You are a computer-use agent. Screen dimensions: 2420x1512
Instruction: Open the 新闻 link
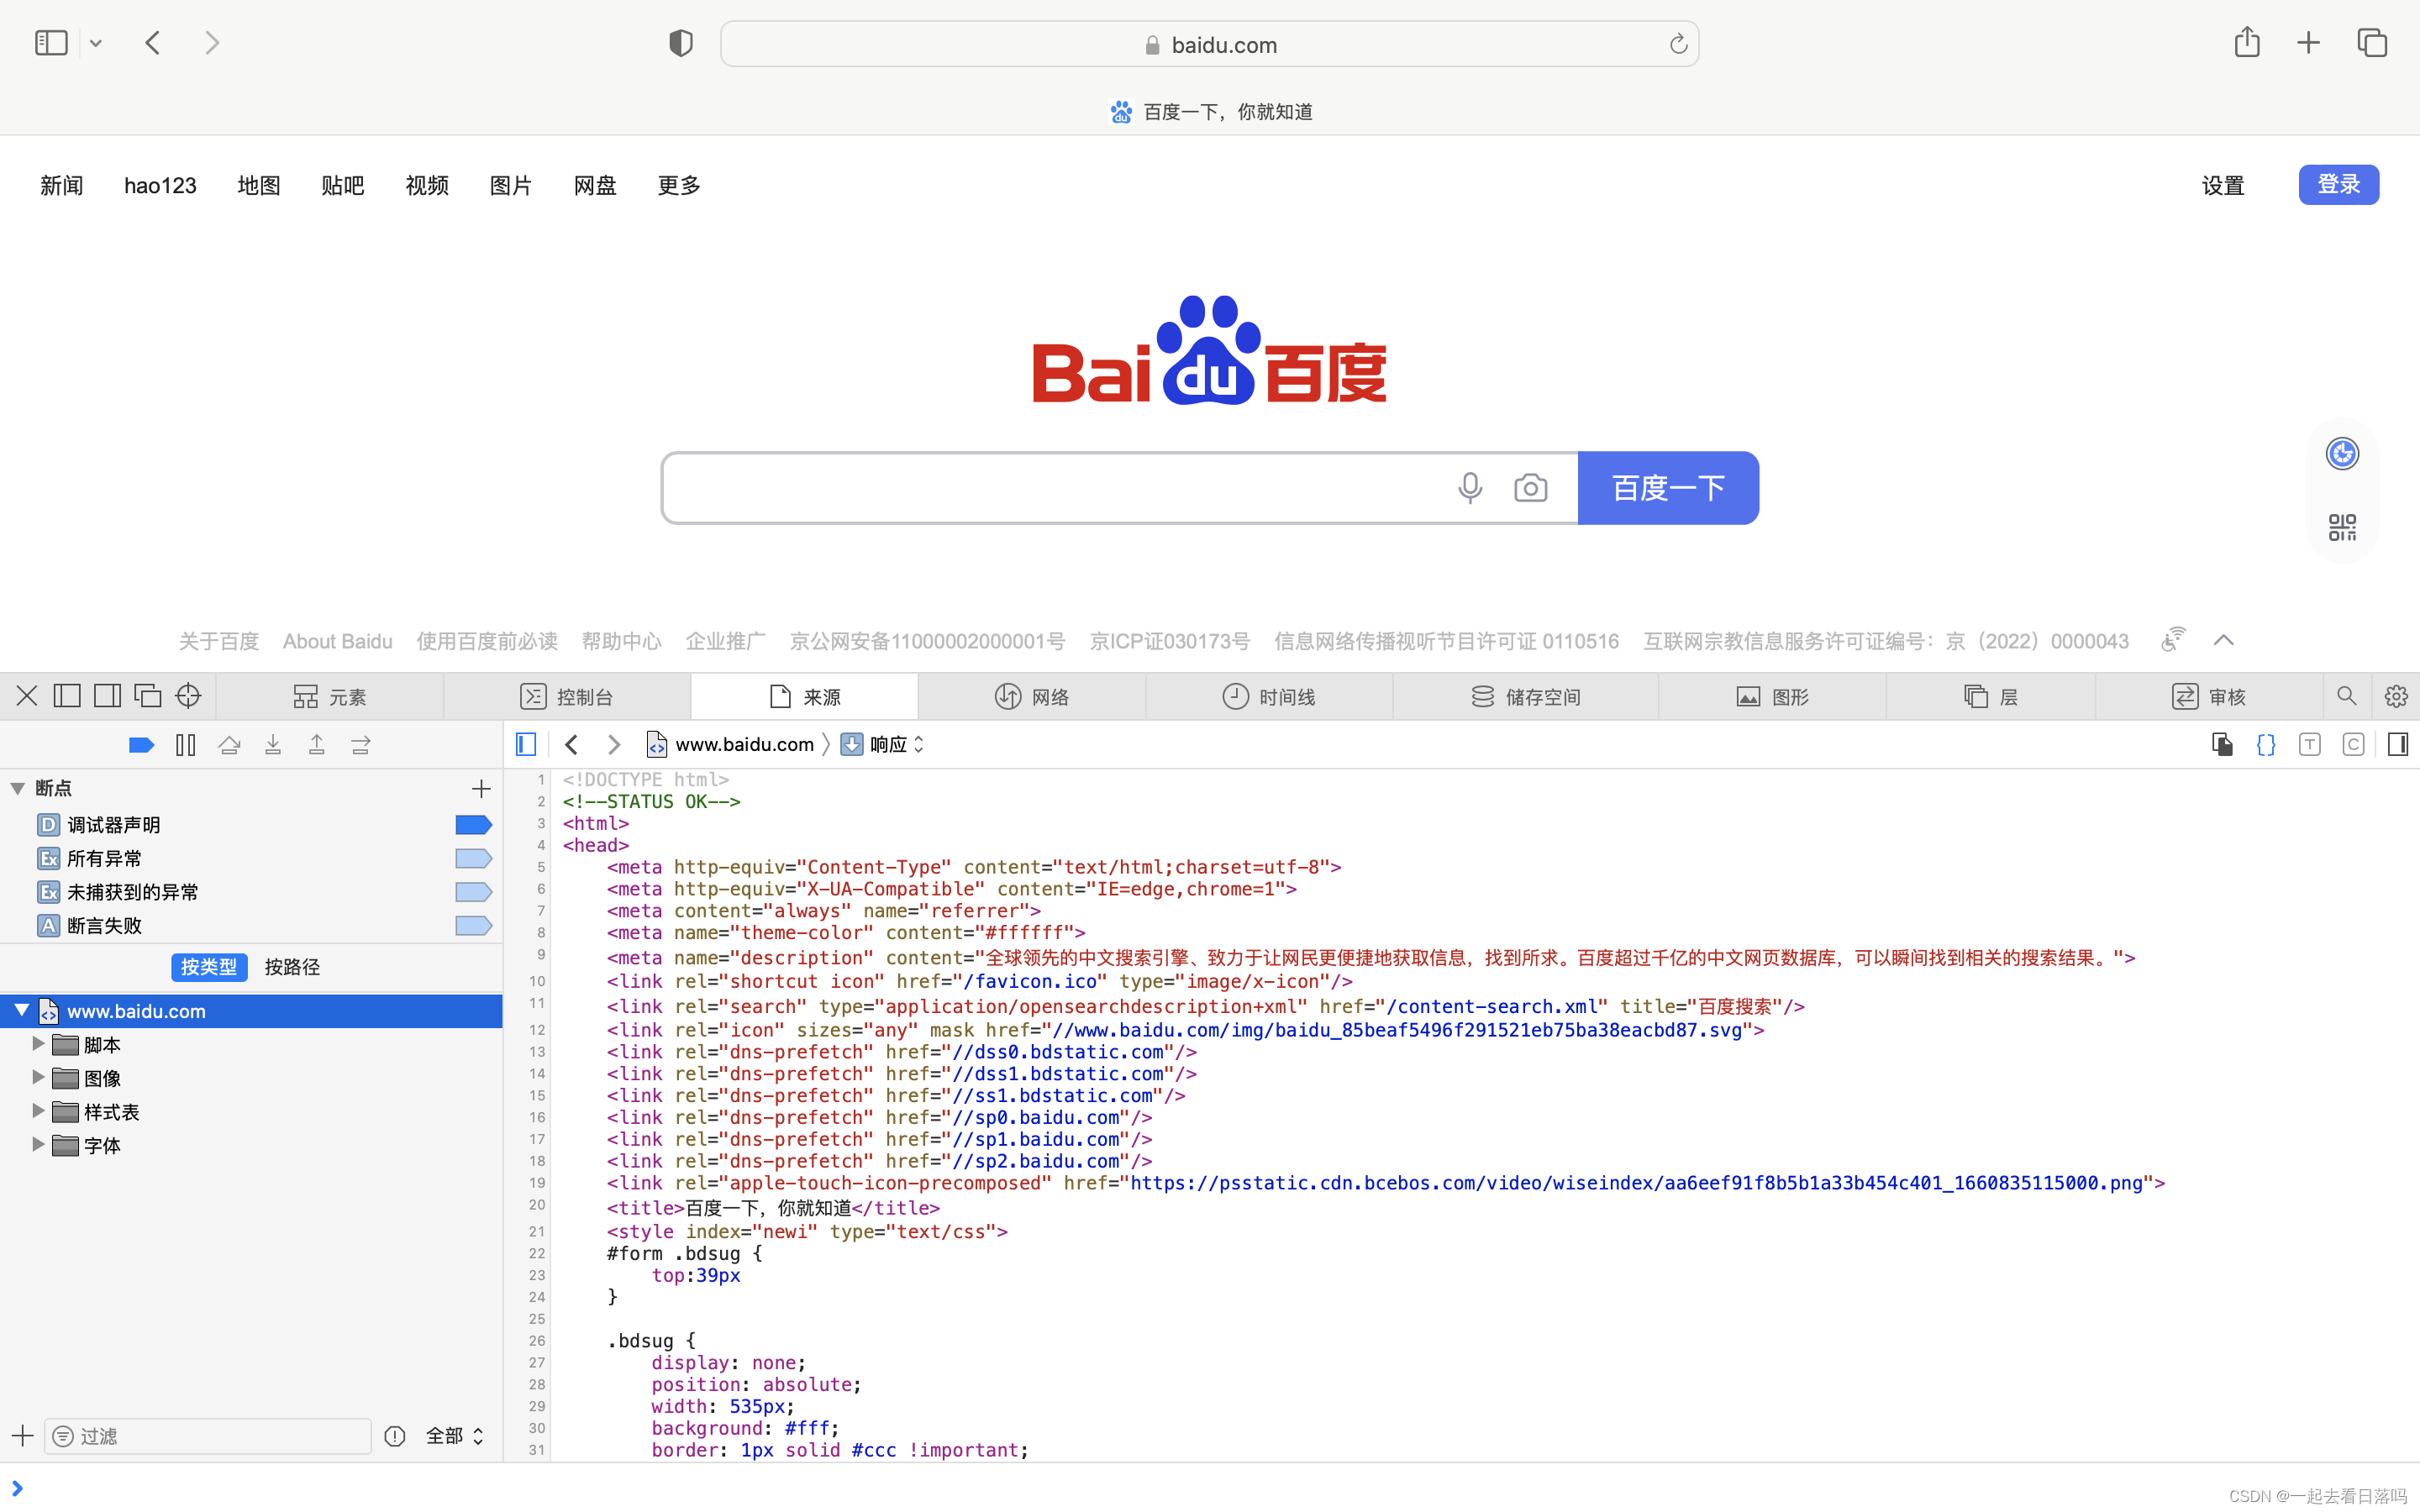[x=61, y=185]
